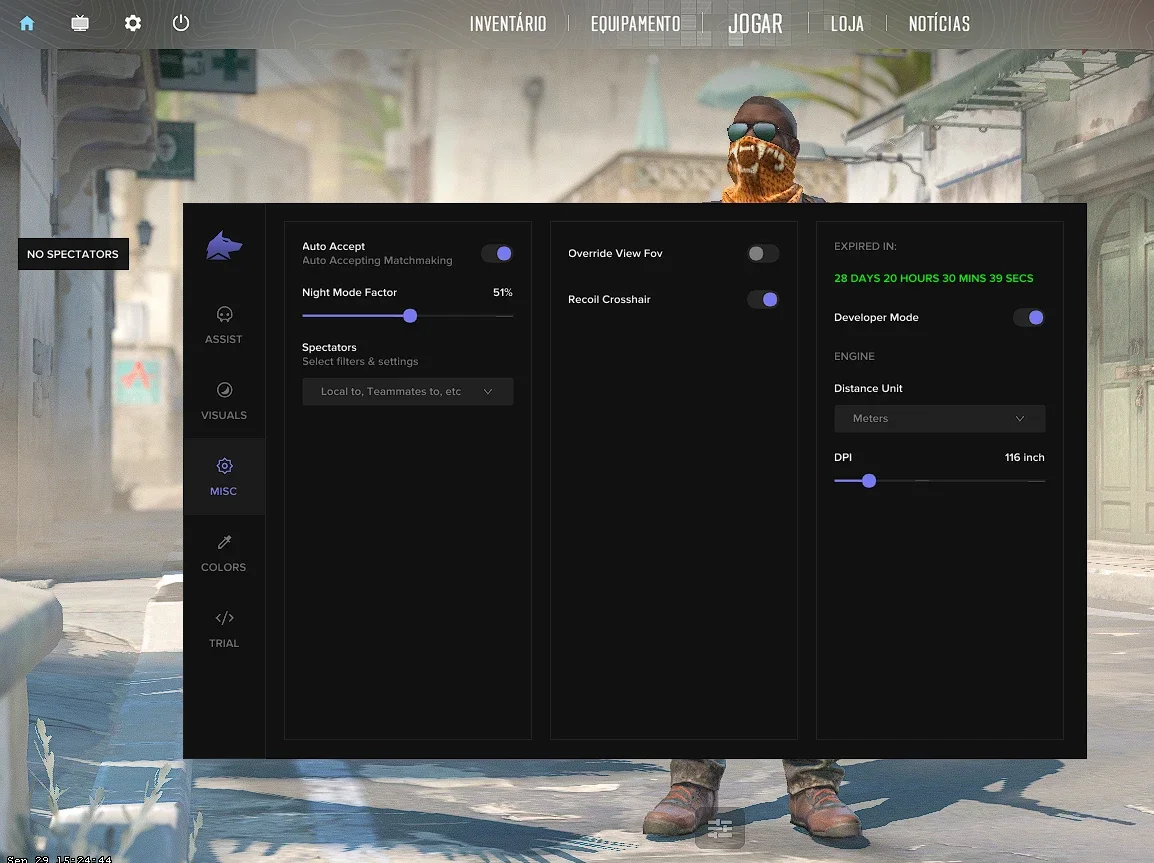Click the wolf logo in cheat menu
The width and height of the screenshot is (1154, 863).
[224, 246]
